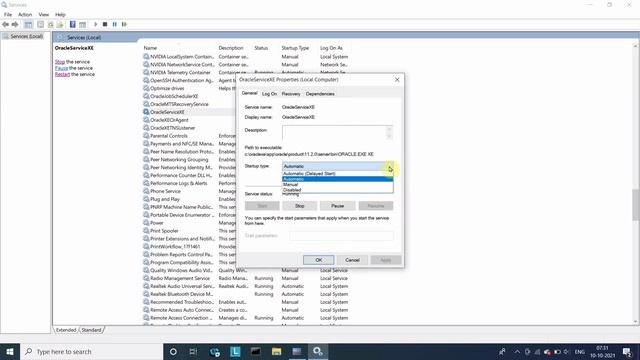
Task: Open the Windows Start menu
Action: (x=10, y=351)
